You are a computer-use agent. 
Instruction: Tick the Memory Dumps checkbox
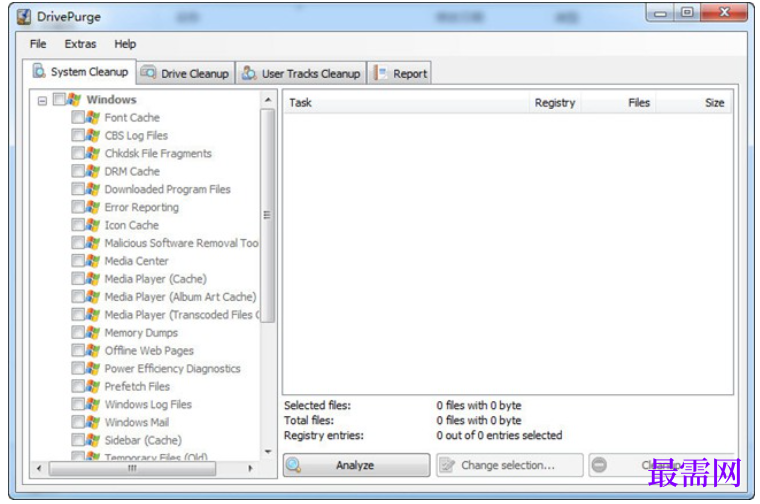point(78,332)
